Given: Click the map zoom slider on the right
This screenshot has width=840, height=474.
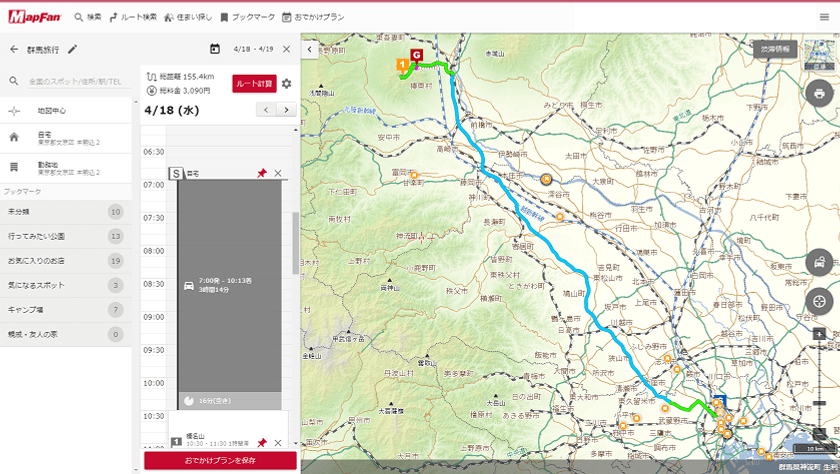Looking at the screenshot, I should click(x=819, y=380).
